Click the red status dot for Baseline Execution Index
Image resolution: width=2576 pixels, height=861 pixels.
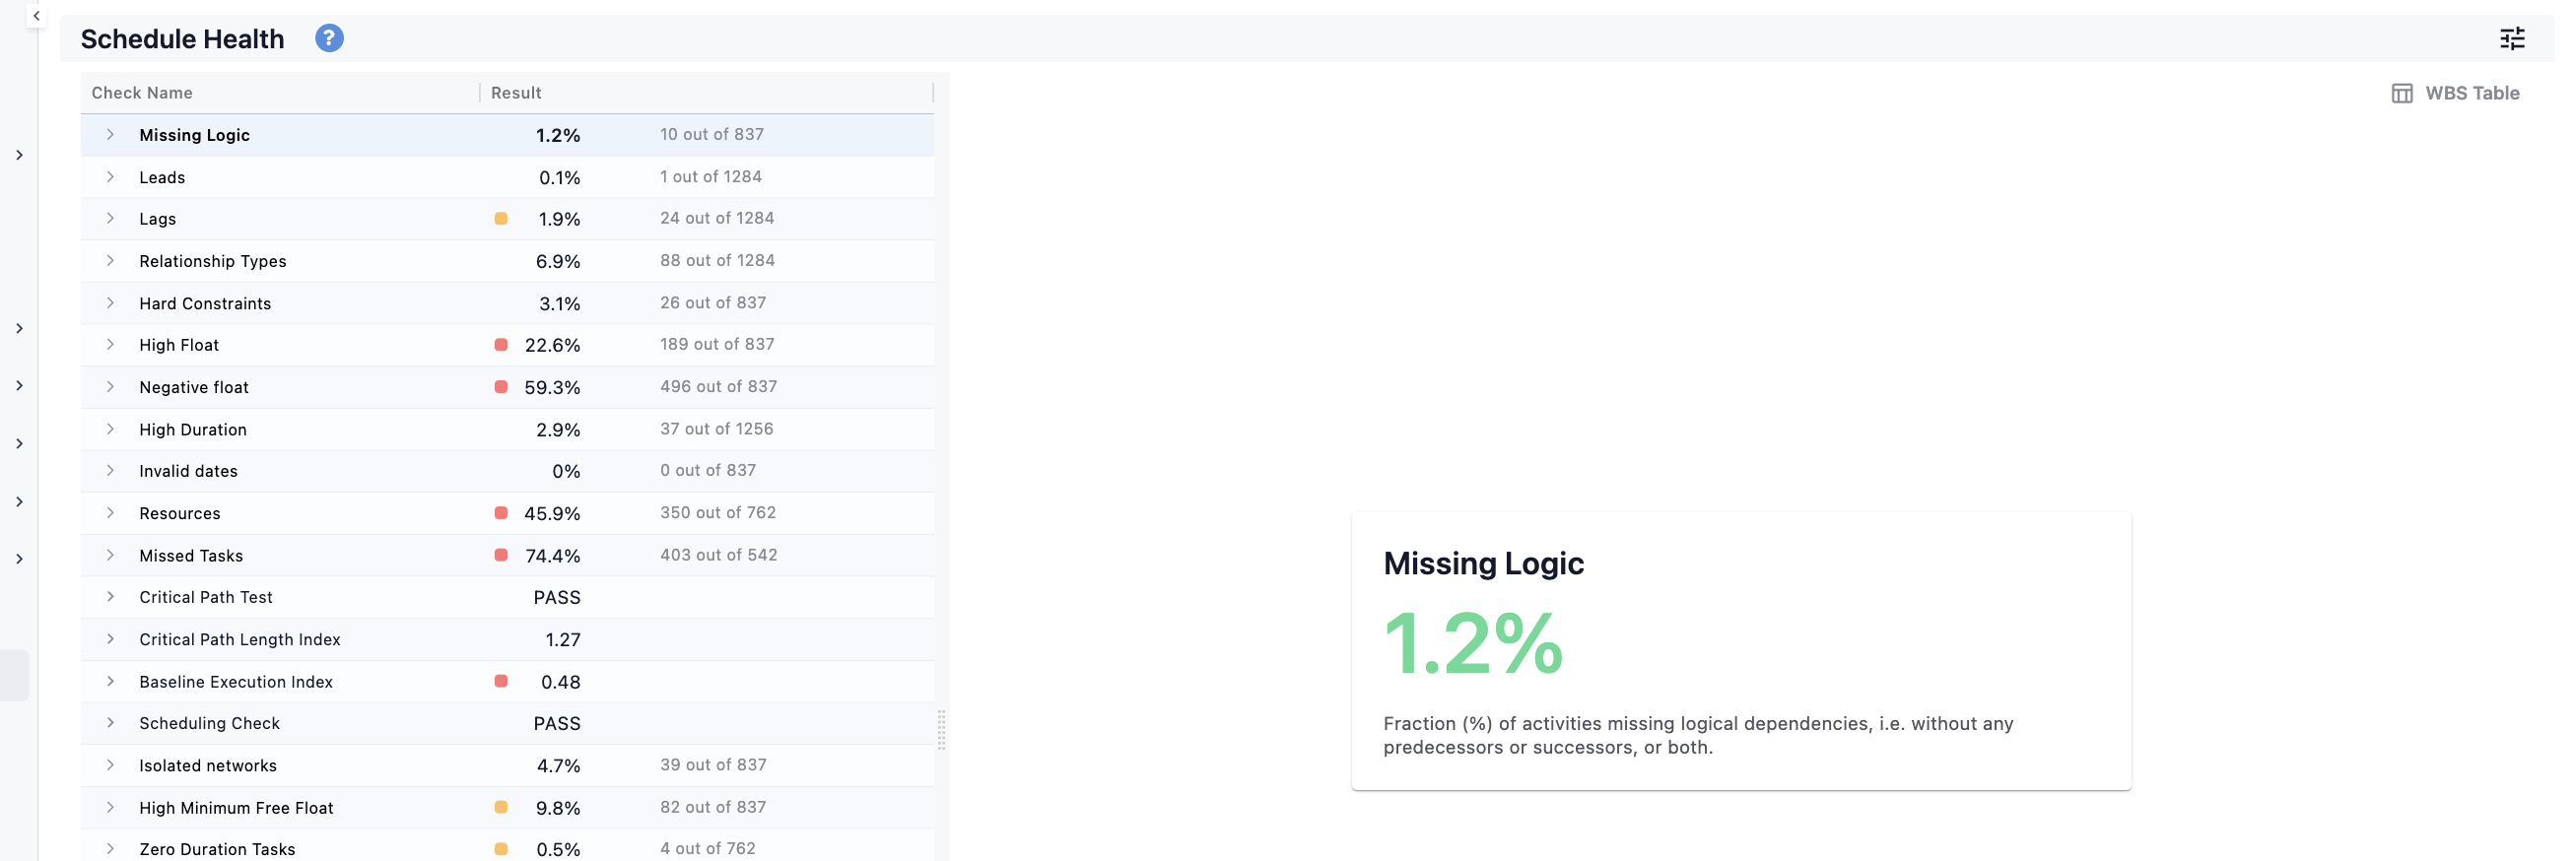pyautogui.click(x=501, y=681)
